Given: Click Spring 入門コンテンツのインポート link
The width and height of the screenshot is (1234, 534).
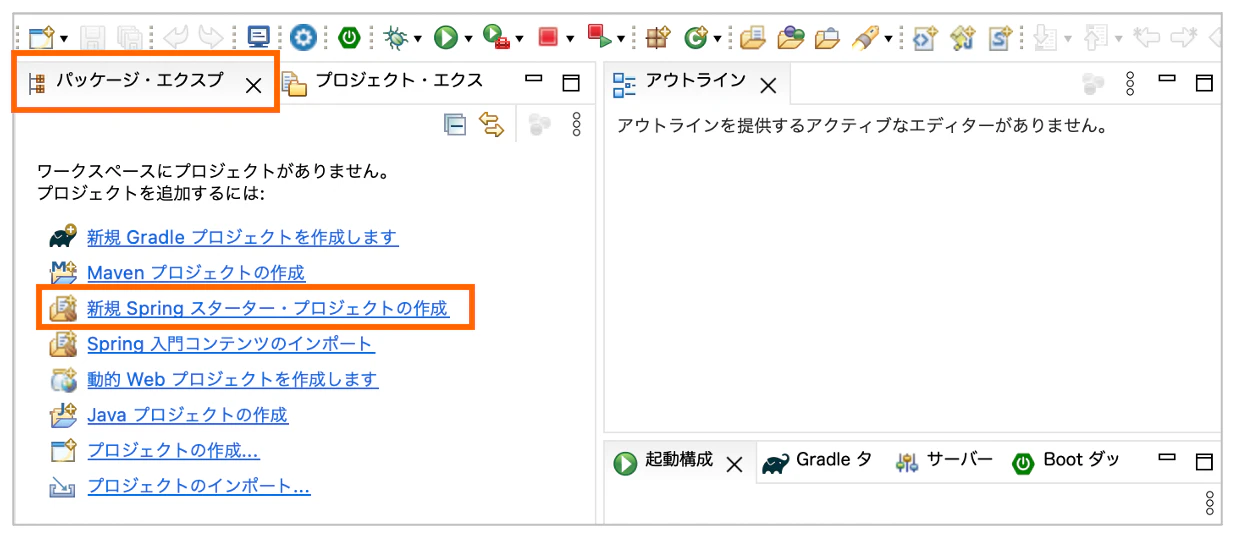Looking at the screenshot, I should coord(230,344).
